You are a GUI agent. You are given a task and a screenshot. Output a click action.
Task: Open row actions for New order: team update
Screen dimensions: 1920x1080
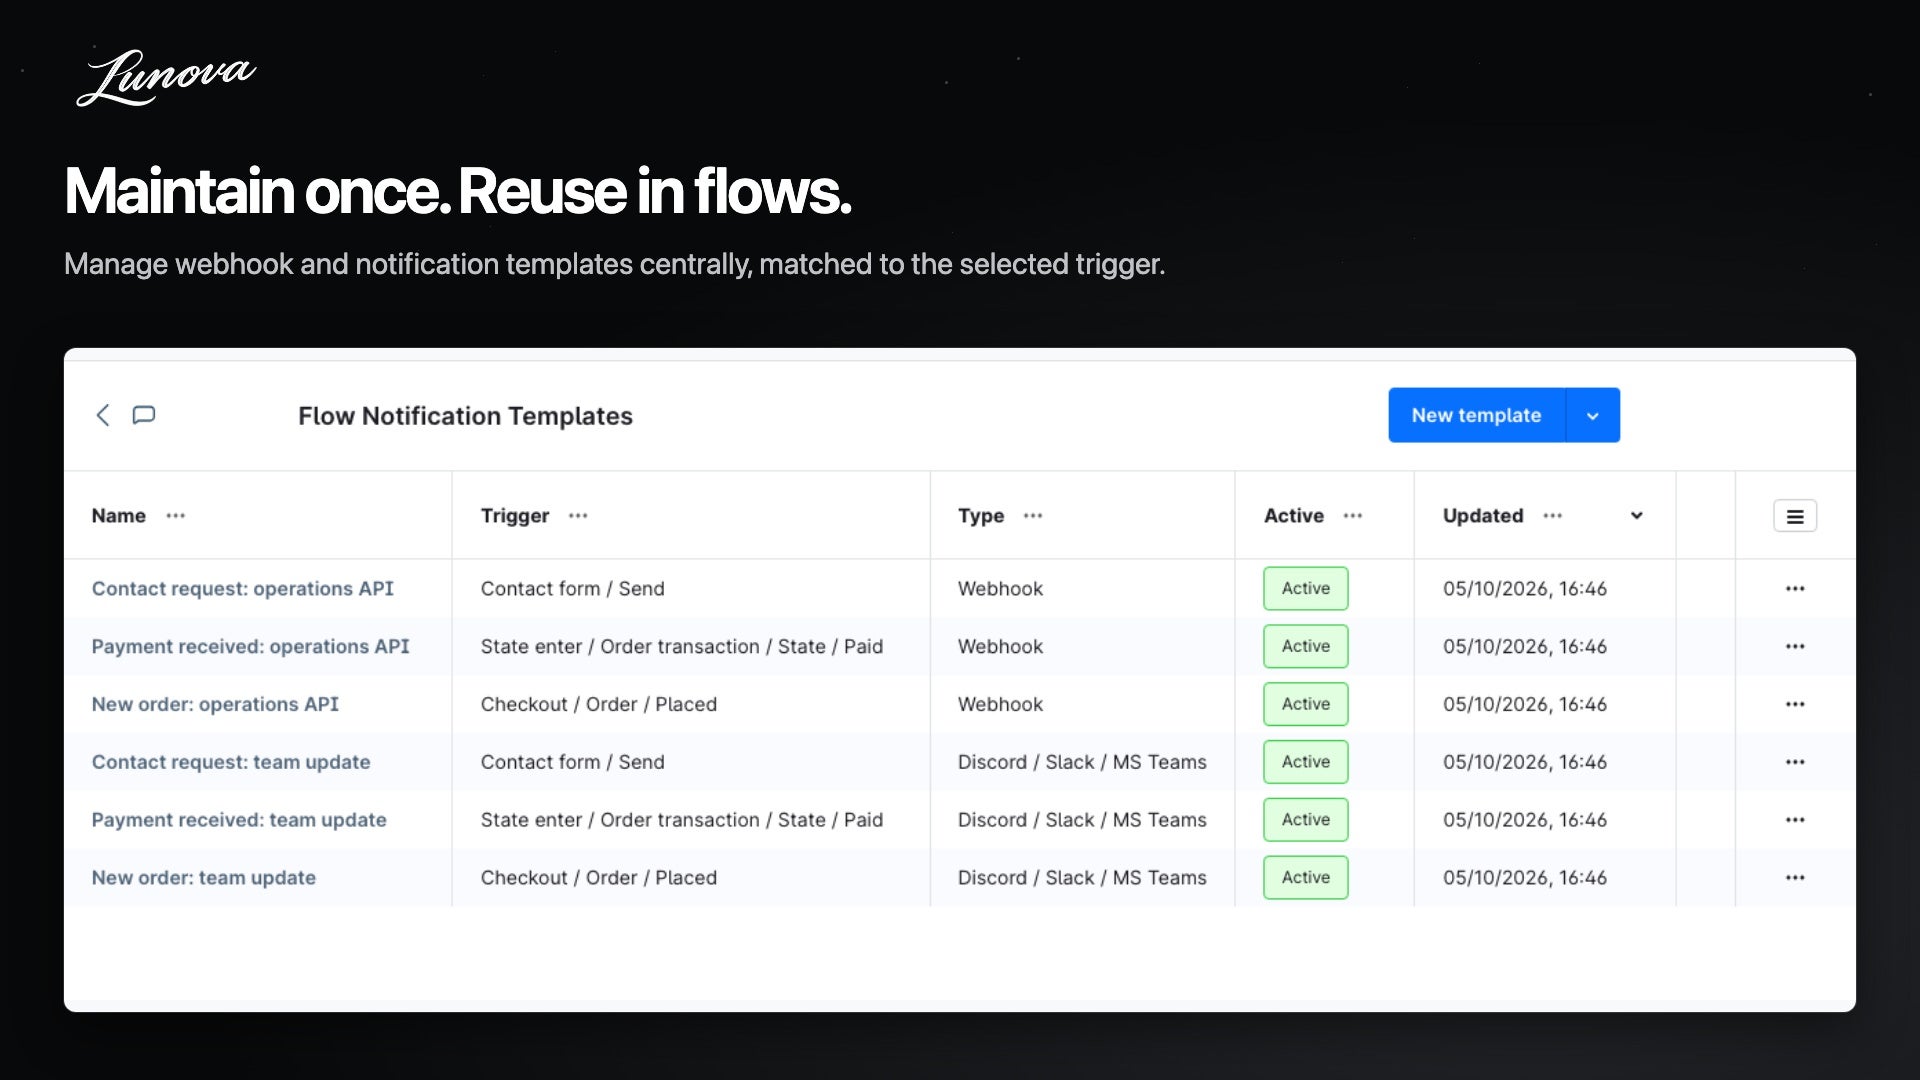point(1795,878)
